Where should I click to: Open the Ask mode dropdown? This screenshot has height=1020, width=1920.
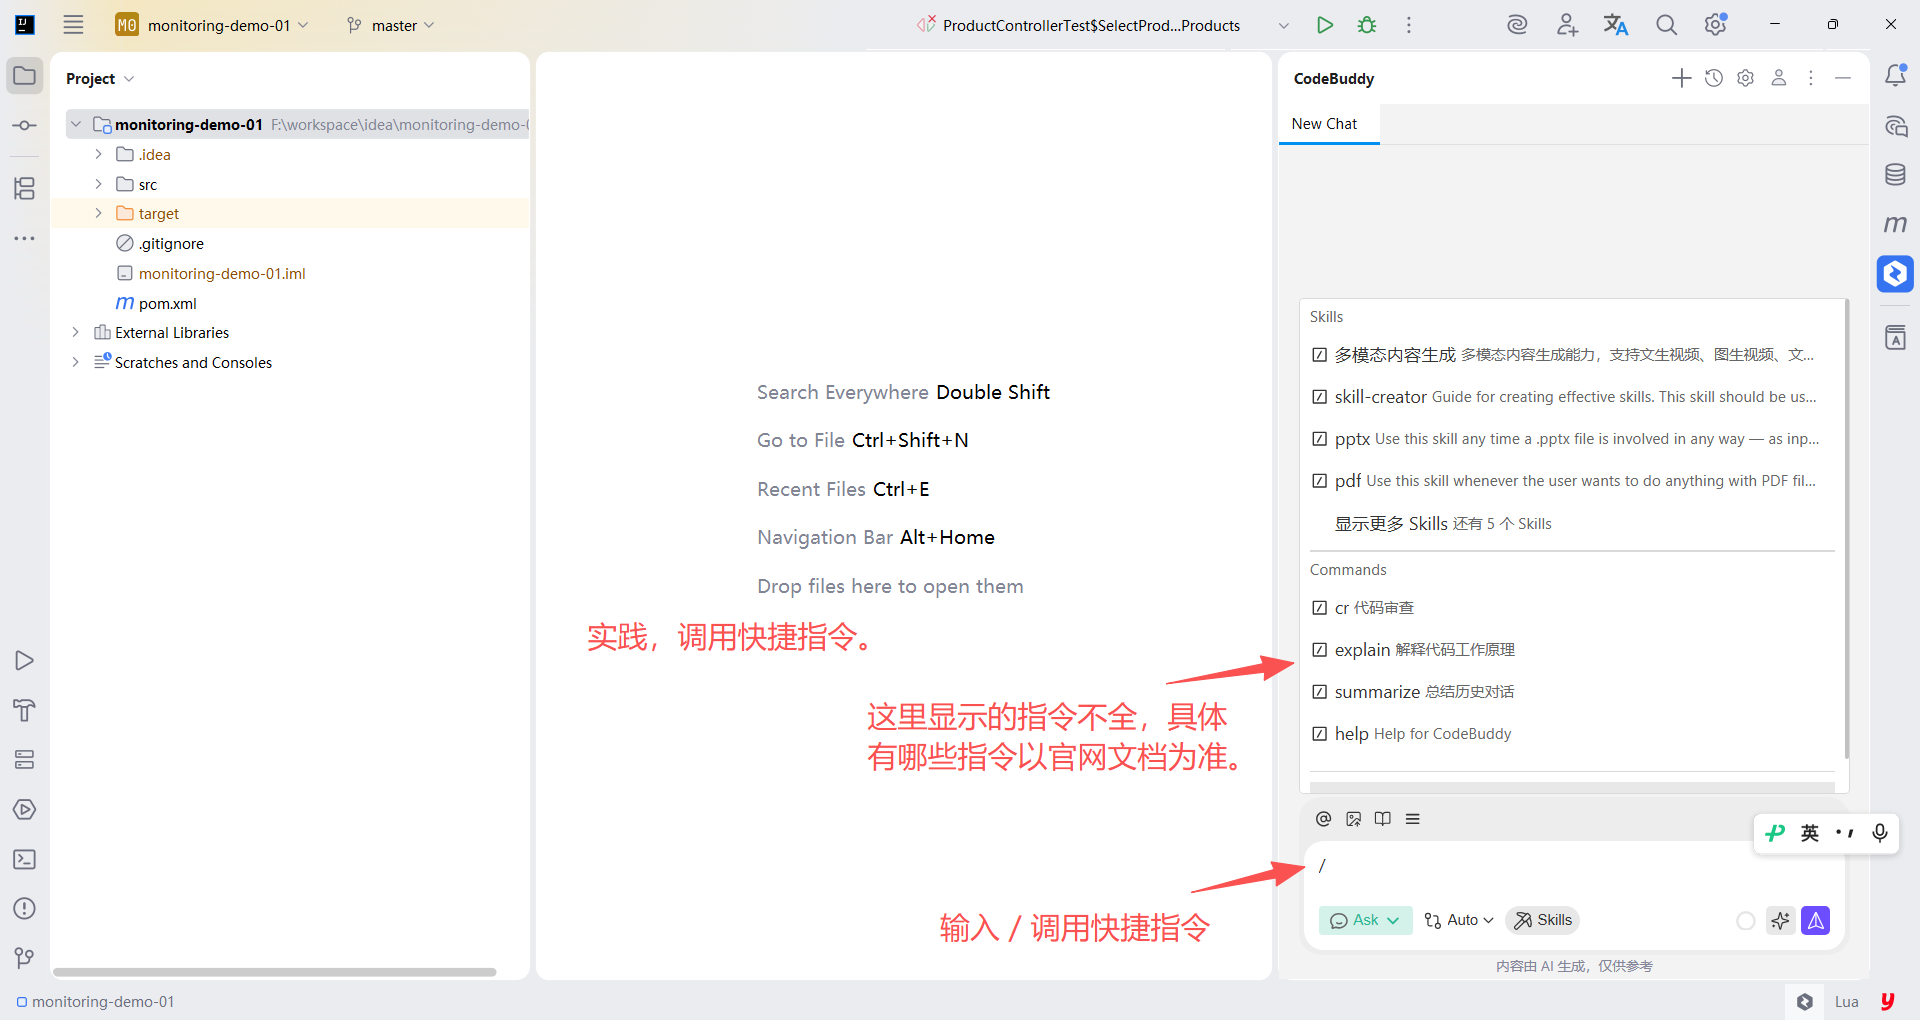coord(1365,921)
